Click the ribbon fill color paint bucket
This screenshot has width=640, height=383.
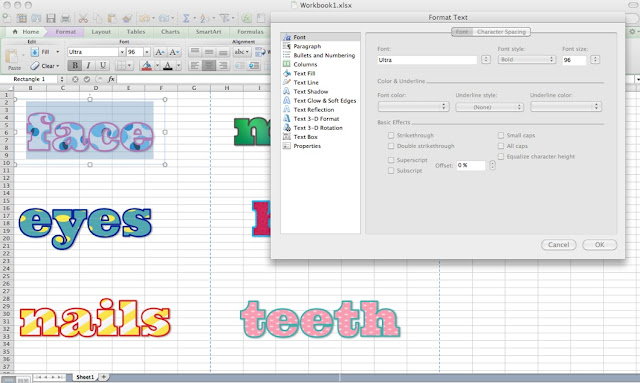pyautogui.click(x=146, y=65)
